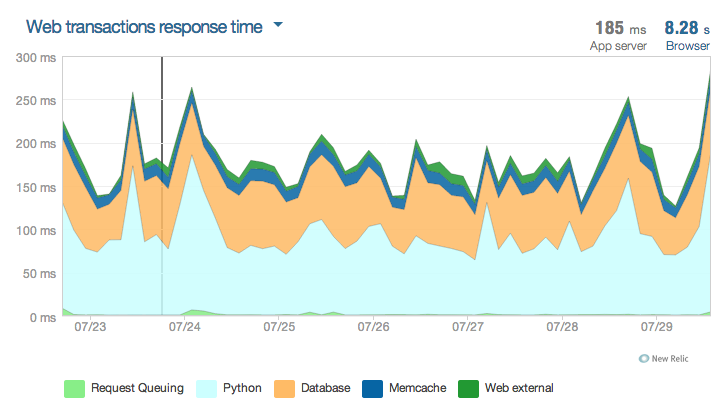Viewport: 726px width, 410px height.
Task: Click the Python legend color swatch
Action: tap(206, 388)
